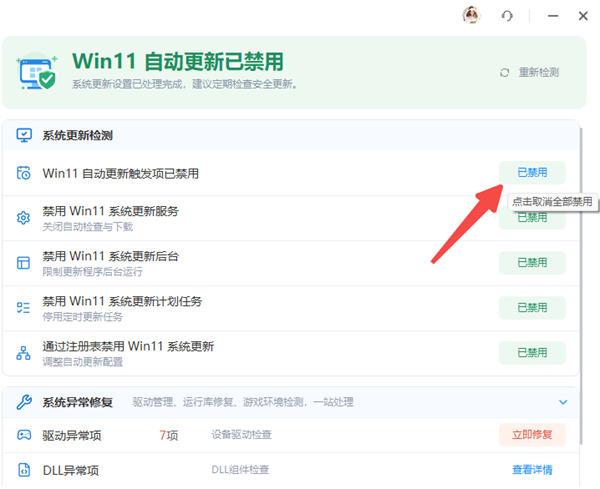600x489 pixels.
Task: Click the 系统更新检测 monitor icon
Action: coord(24,135)
